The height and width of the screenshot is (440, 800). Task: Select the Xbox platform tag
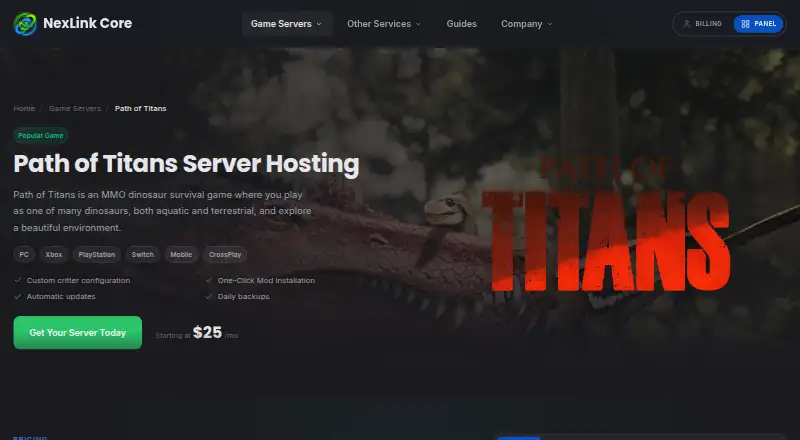pyautogui.click(x=54, y=255)
